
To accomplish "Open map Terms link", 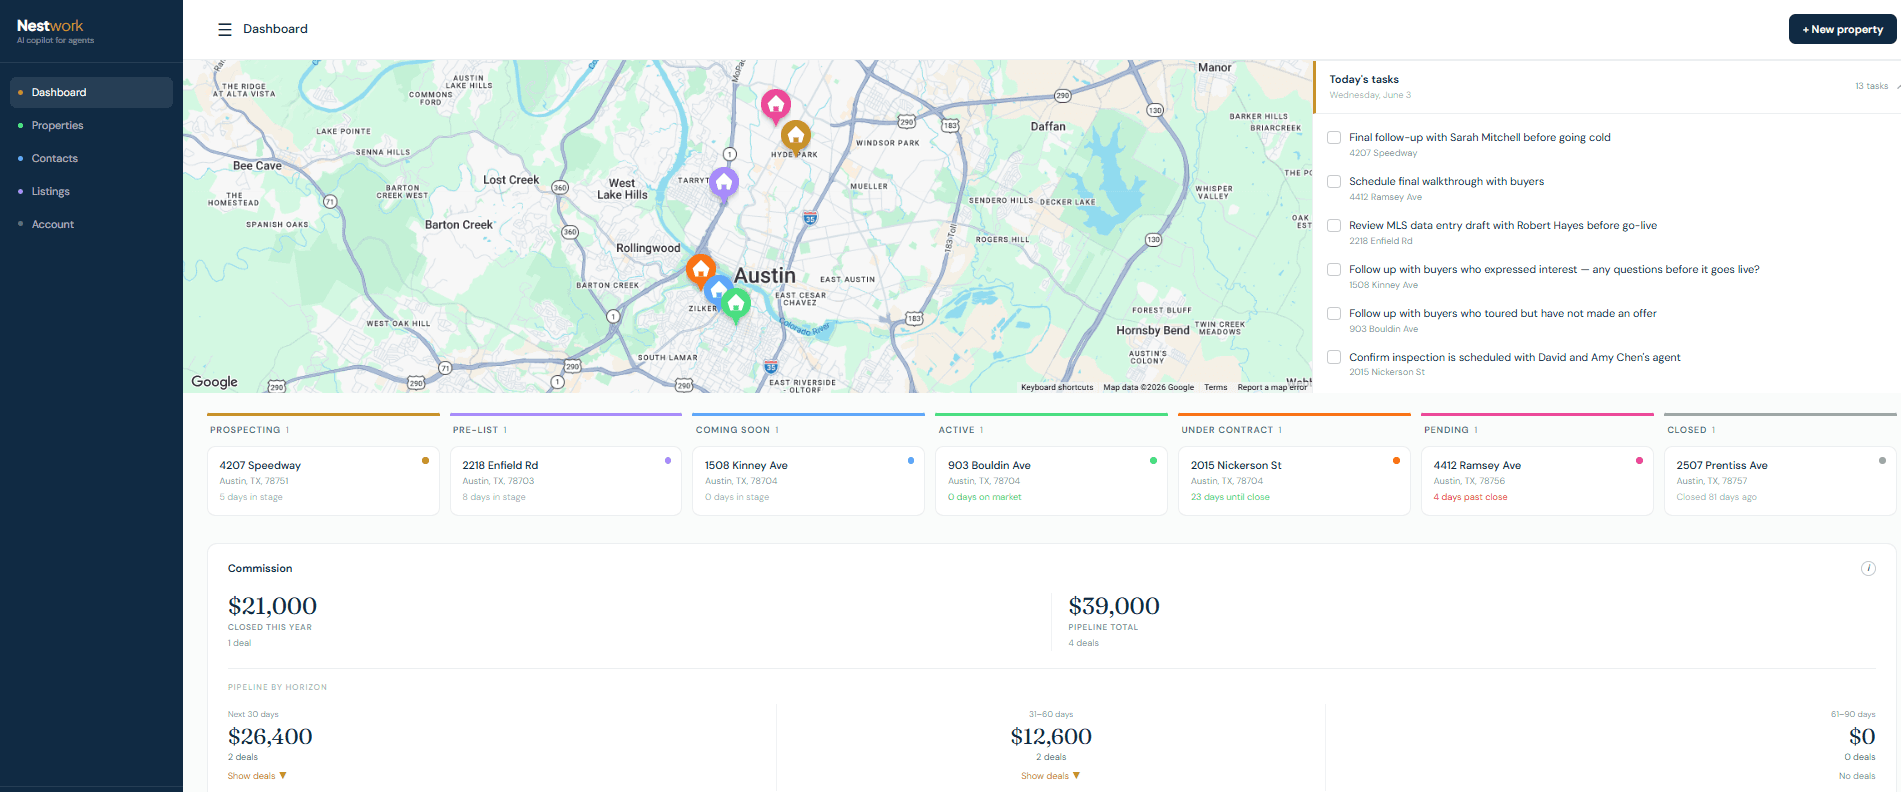I will point(1215,387).
